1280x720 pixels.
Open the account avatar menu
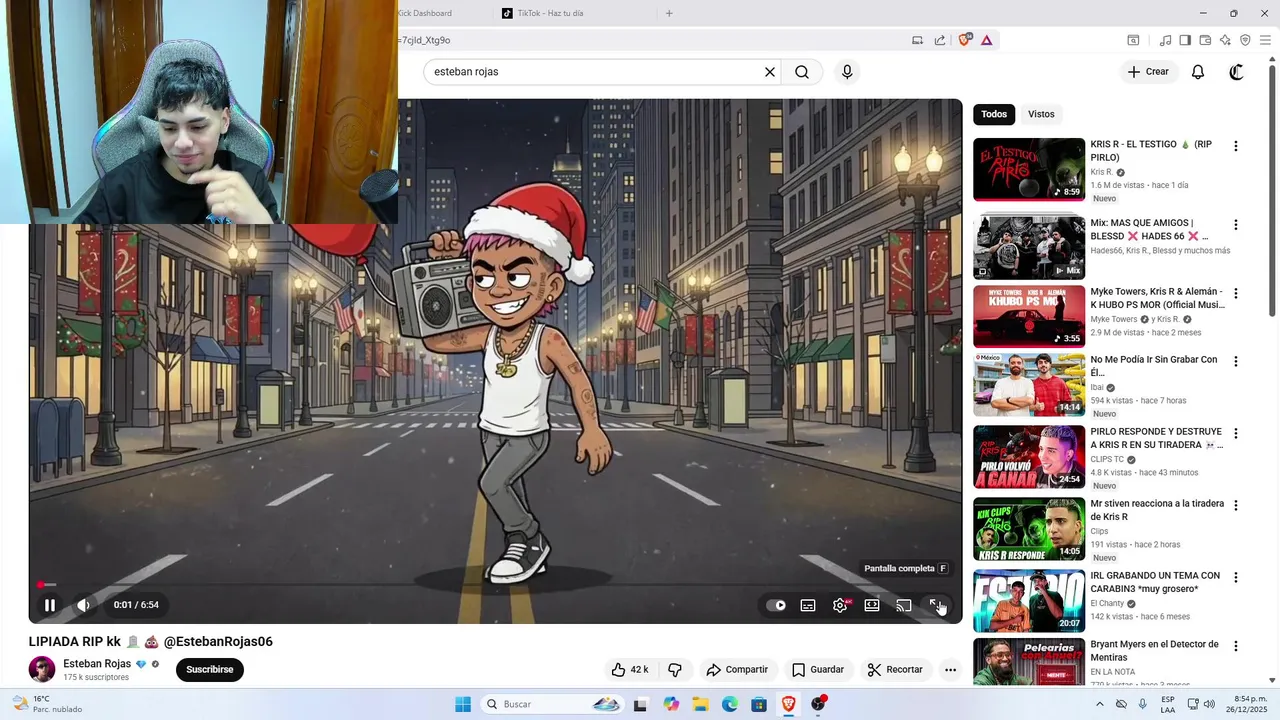(x=1237, y=72)
